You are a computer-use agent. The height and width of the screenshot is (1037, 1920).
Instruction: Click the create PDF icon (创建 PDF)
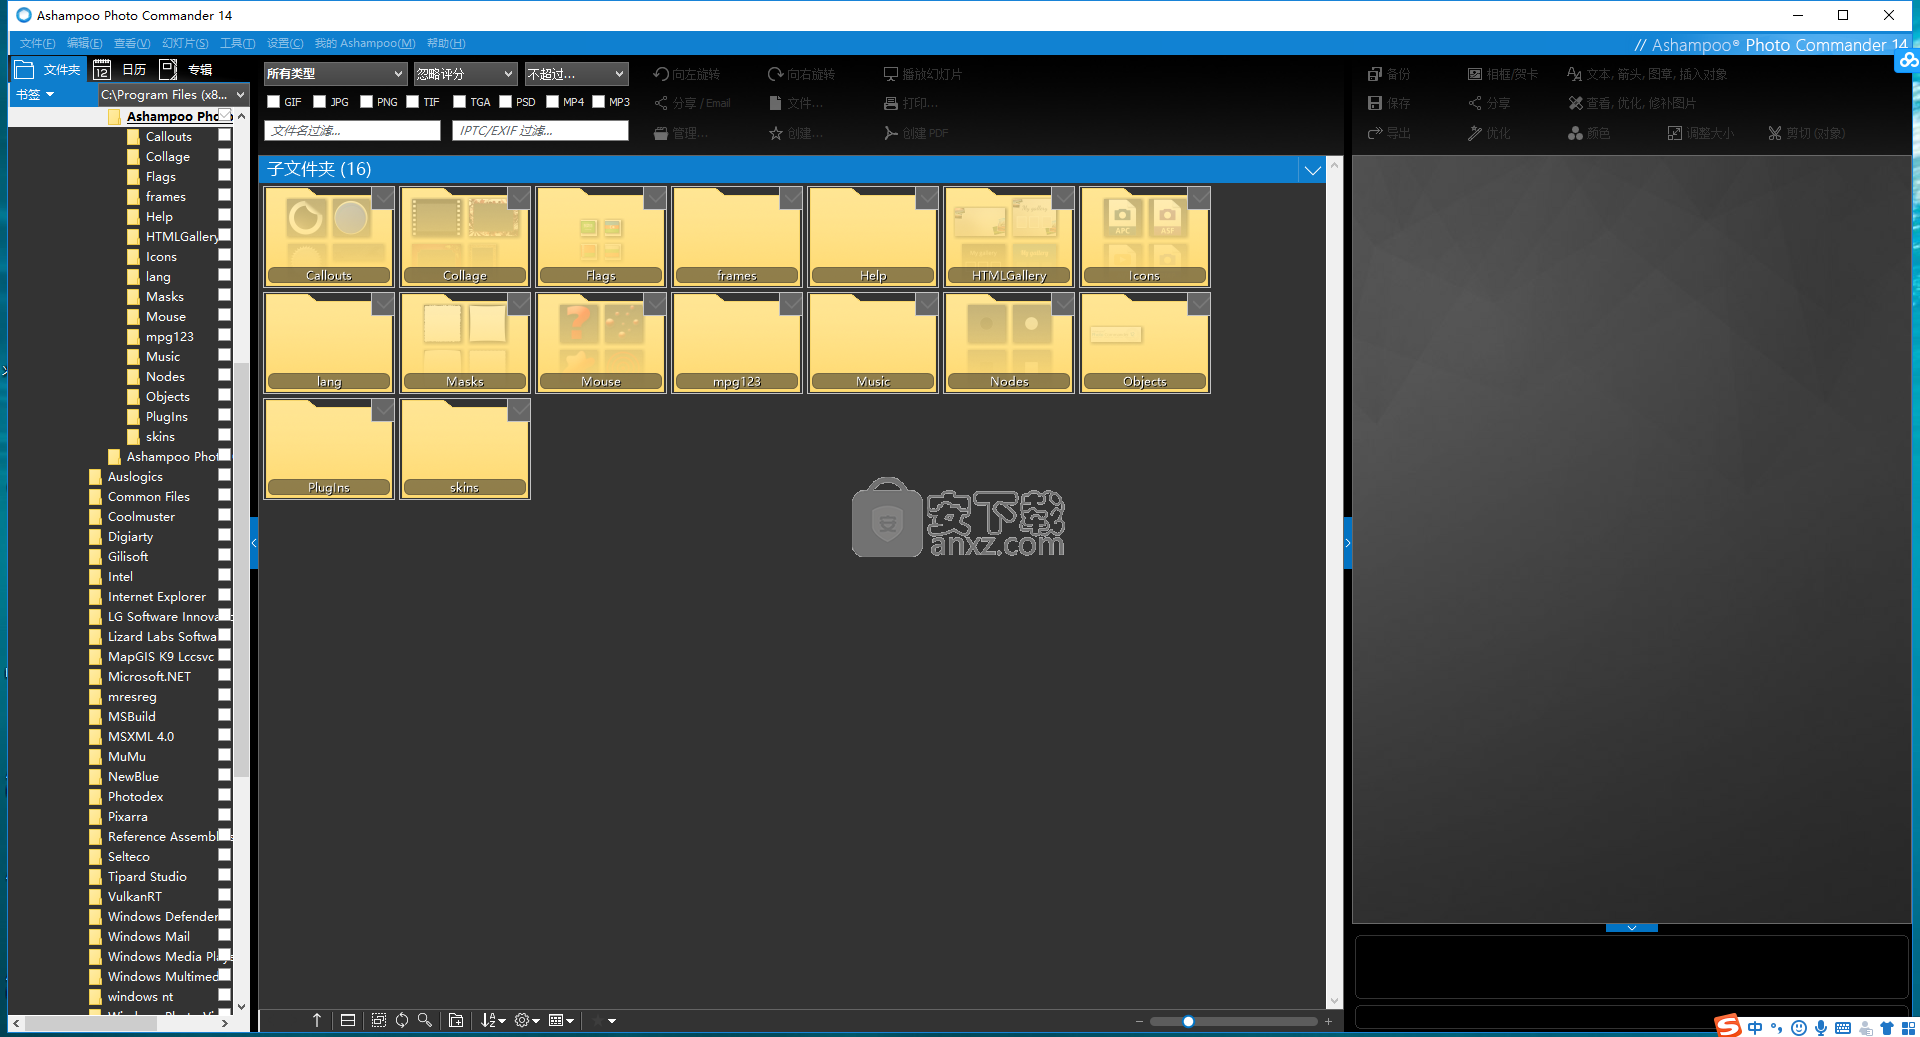point(890,133)
